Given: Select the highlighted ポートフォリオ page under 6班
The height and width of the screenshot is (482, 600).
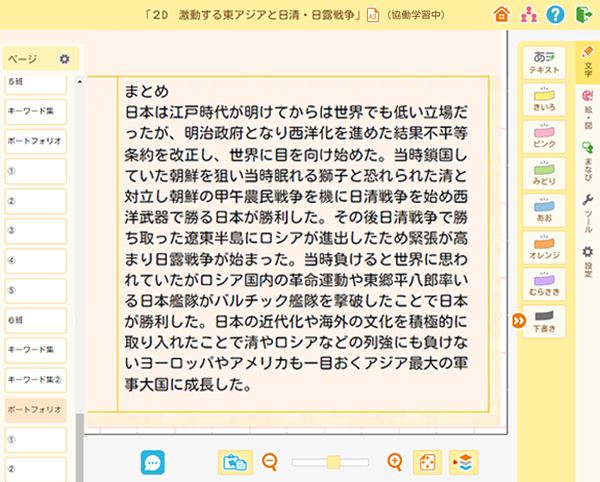Looking at the screenshot, I should click(36, 410).
